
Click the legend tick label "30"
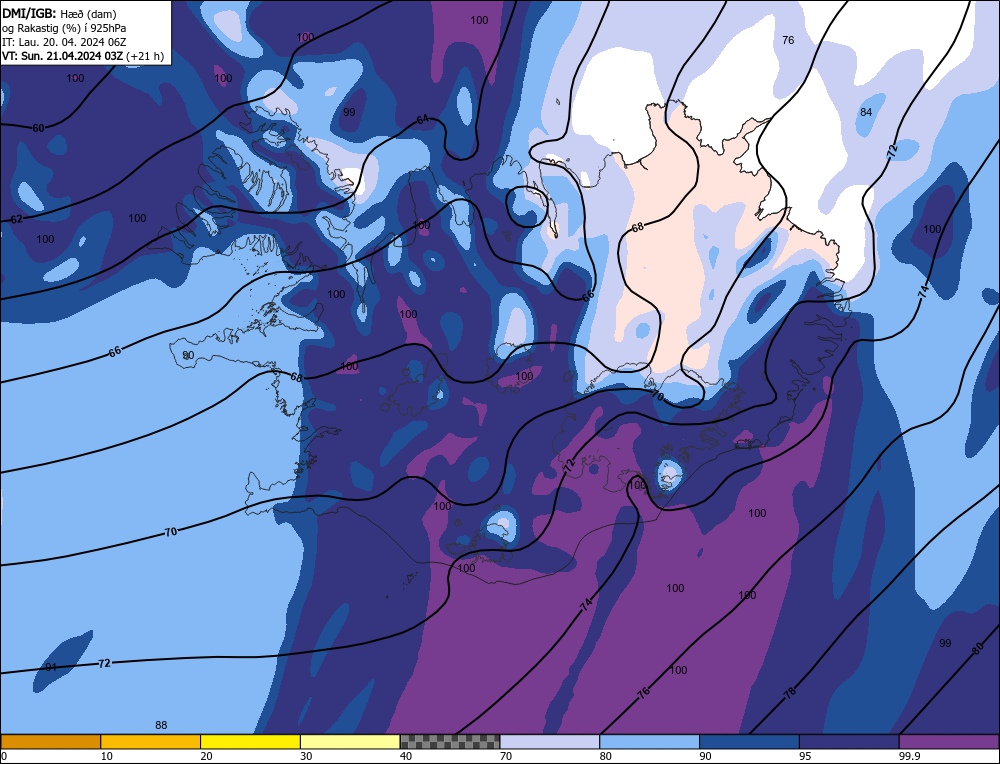point(306,756)
